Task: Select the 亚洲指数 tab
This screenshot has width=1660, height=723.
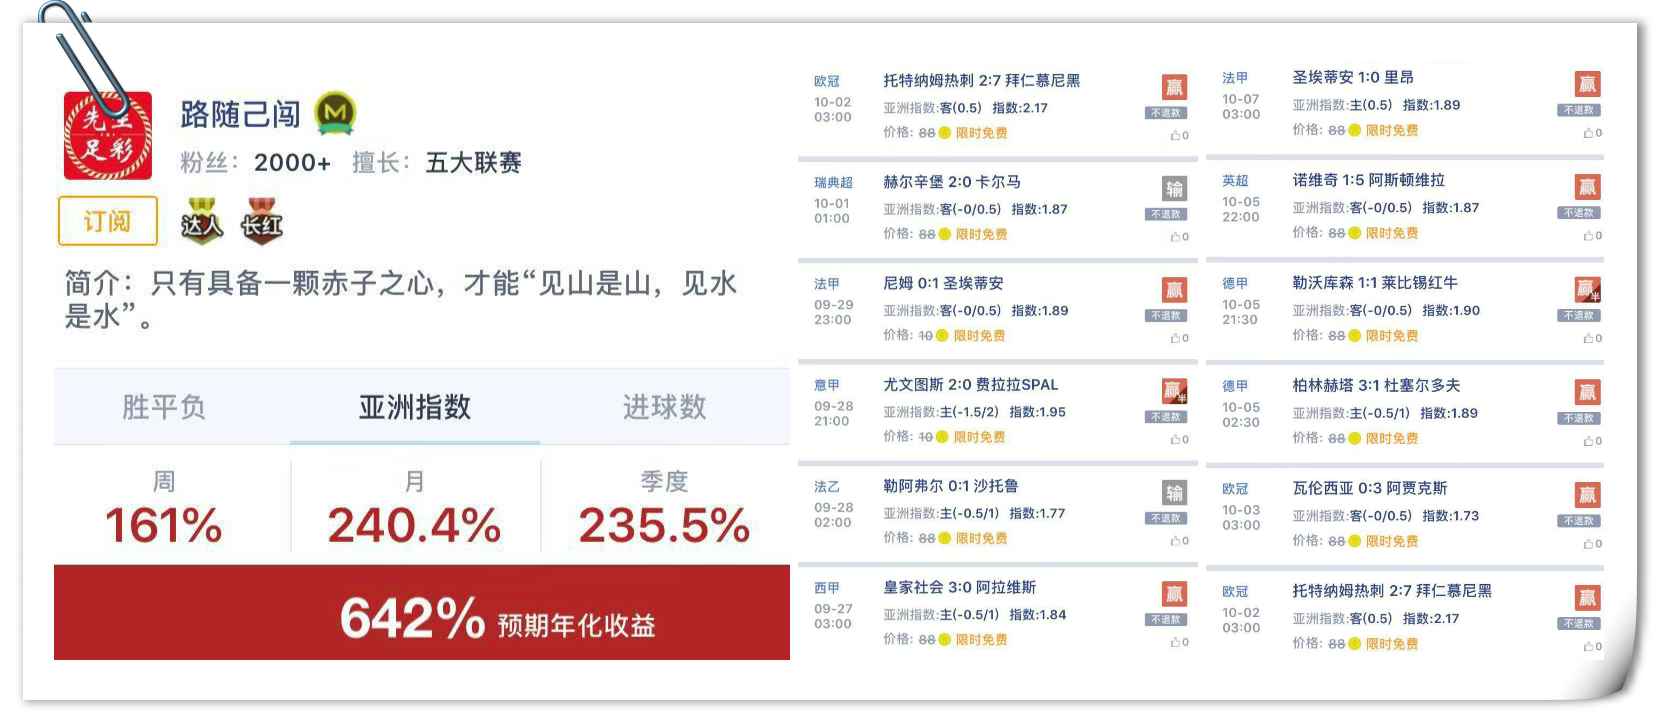Action: [414, 407]
